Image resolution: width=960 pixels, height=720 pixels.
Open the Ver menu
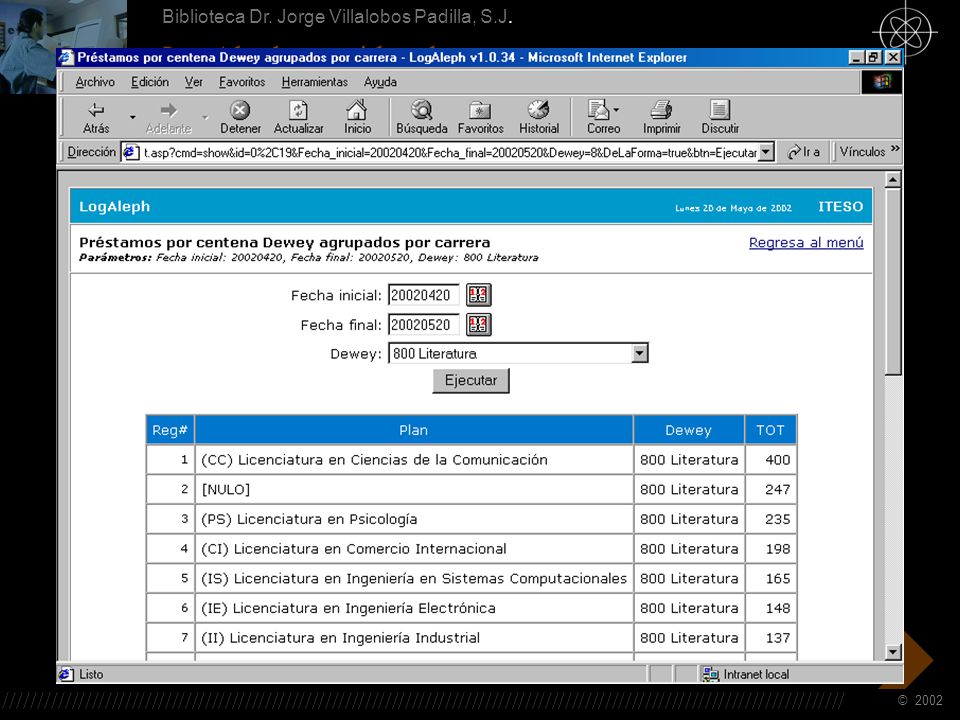[193, 82]
